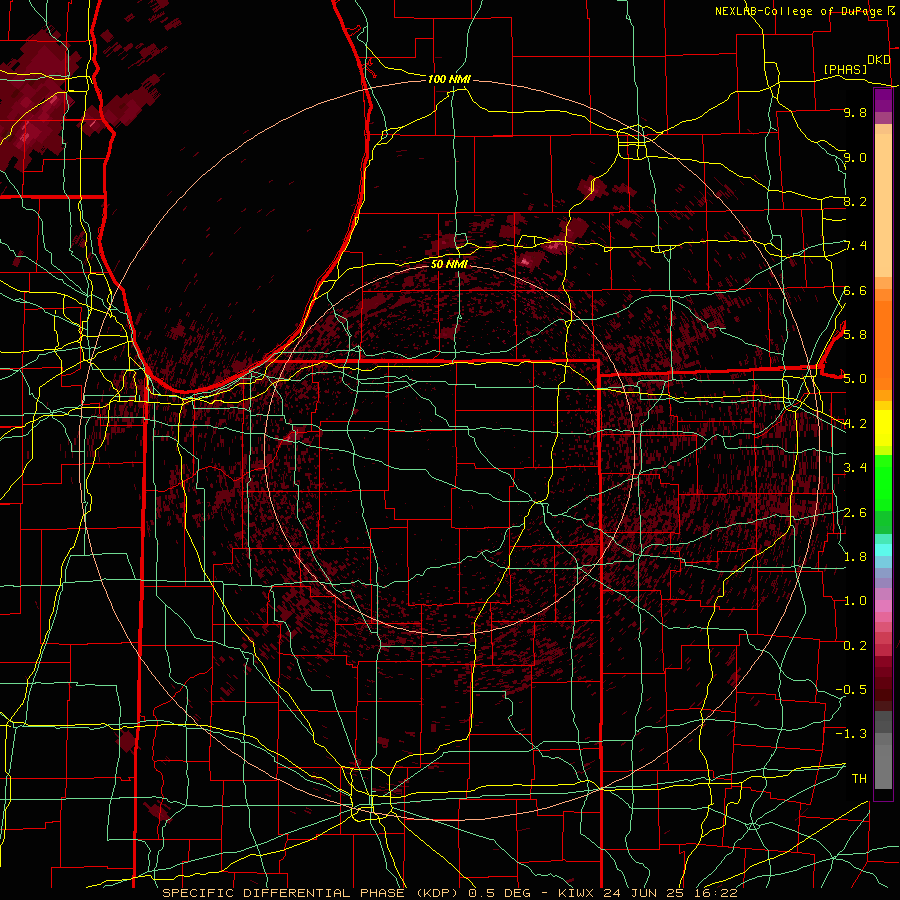This screenshot has height=900, width=900.
Task: Click the 'TH' threshold label
Action: (859, 778)
